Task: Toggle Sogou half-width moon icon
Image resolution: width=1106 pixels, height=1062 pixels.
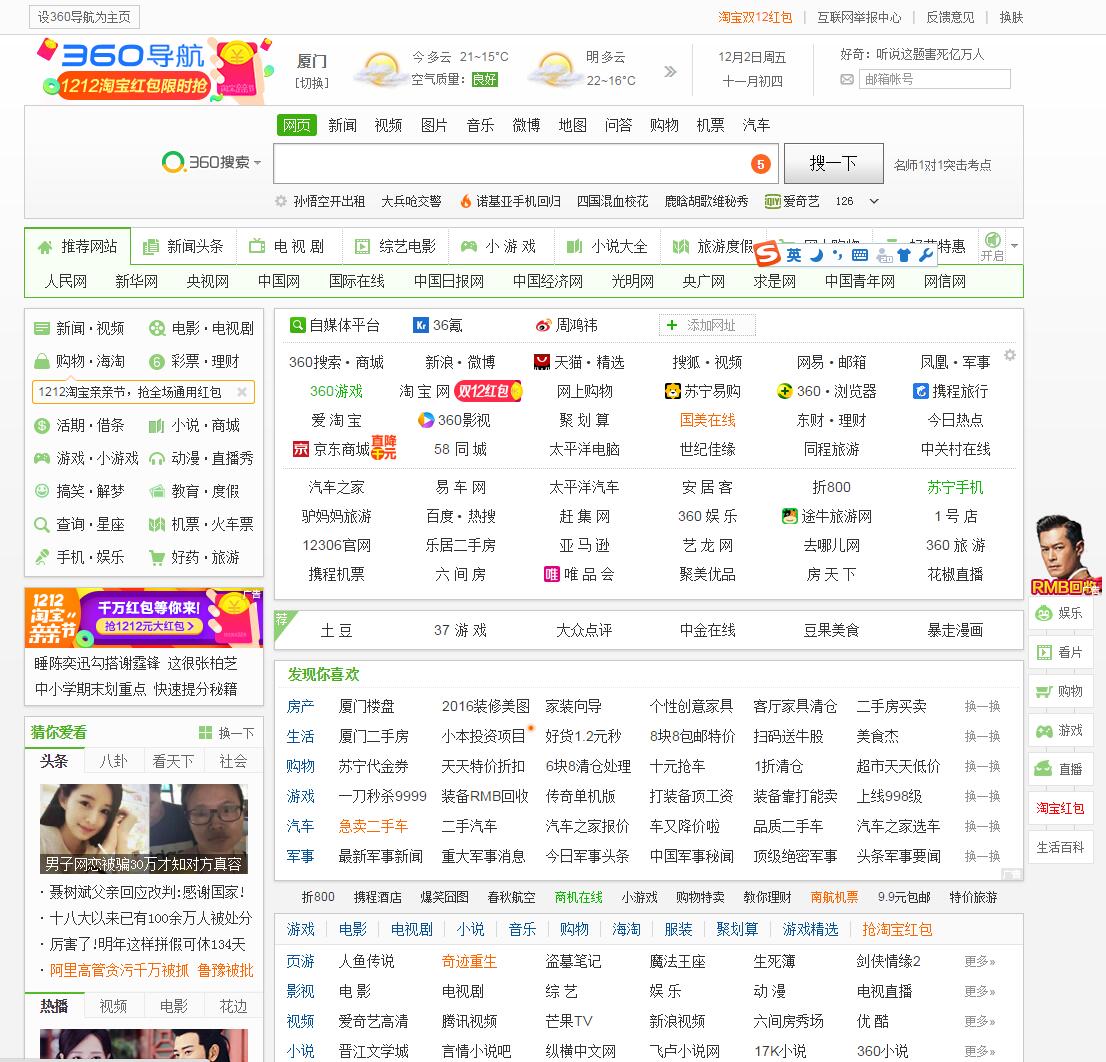Action: pos(817,255)
